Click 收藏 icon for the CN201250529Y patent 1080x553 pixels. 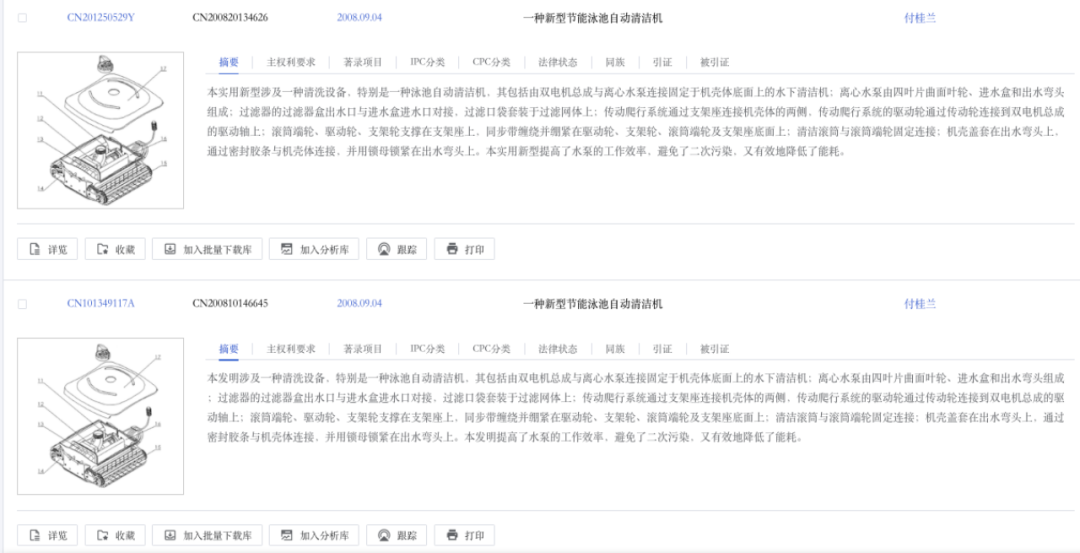click(115, 249)
